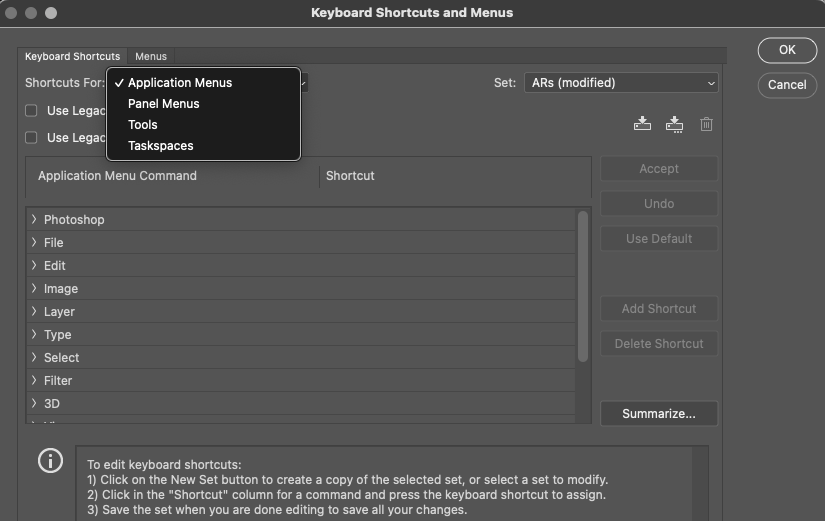The image size is (825, 521).
Task: Expand the File commands group
Action: pos(34,242)
